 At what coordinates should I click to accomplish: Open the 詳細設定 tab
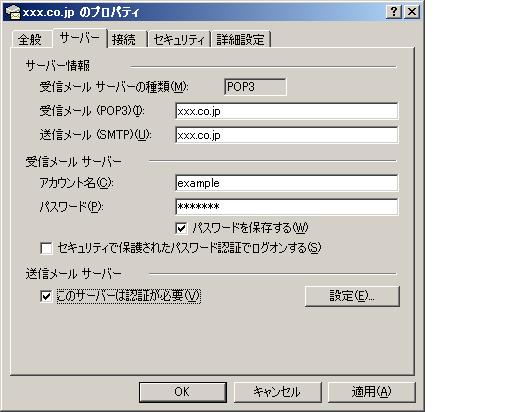pyautogui.click(x=240, y=40)
